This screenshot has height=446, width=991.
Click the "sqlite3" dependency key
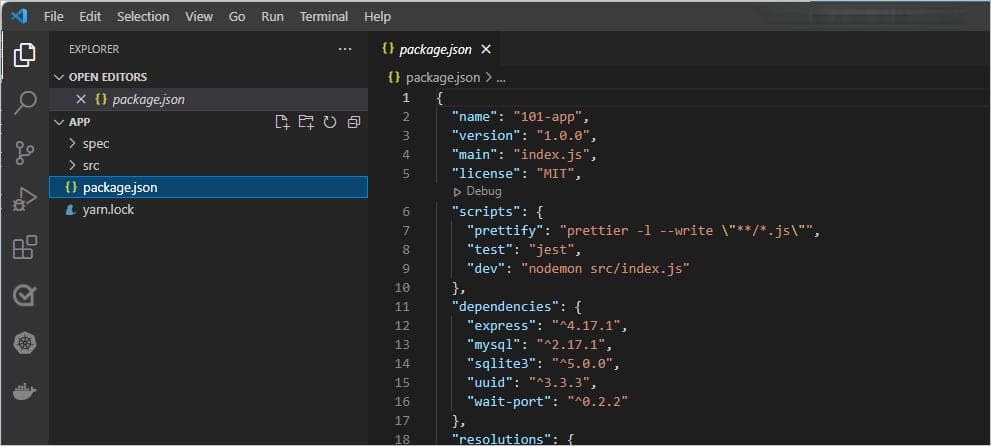501,363
